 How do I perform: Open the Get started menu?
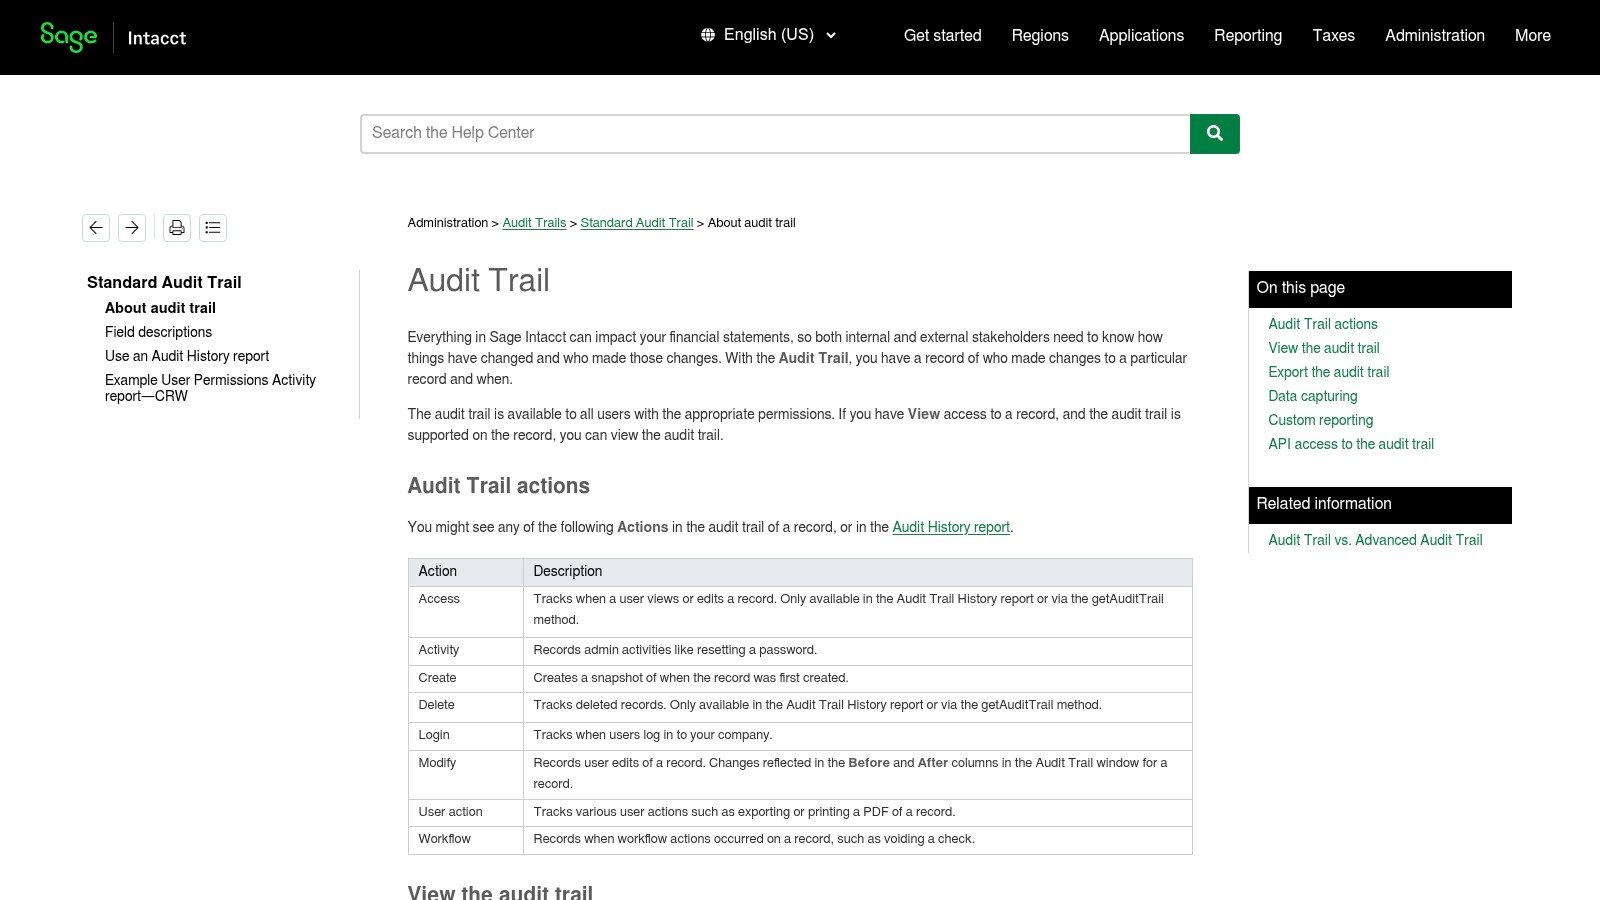point(943,36)
